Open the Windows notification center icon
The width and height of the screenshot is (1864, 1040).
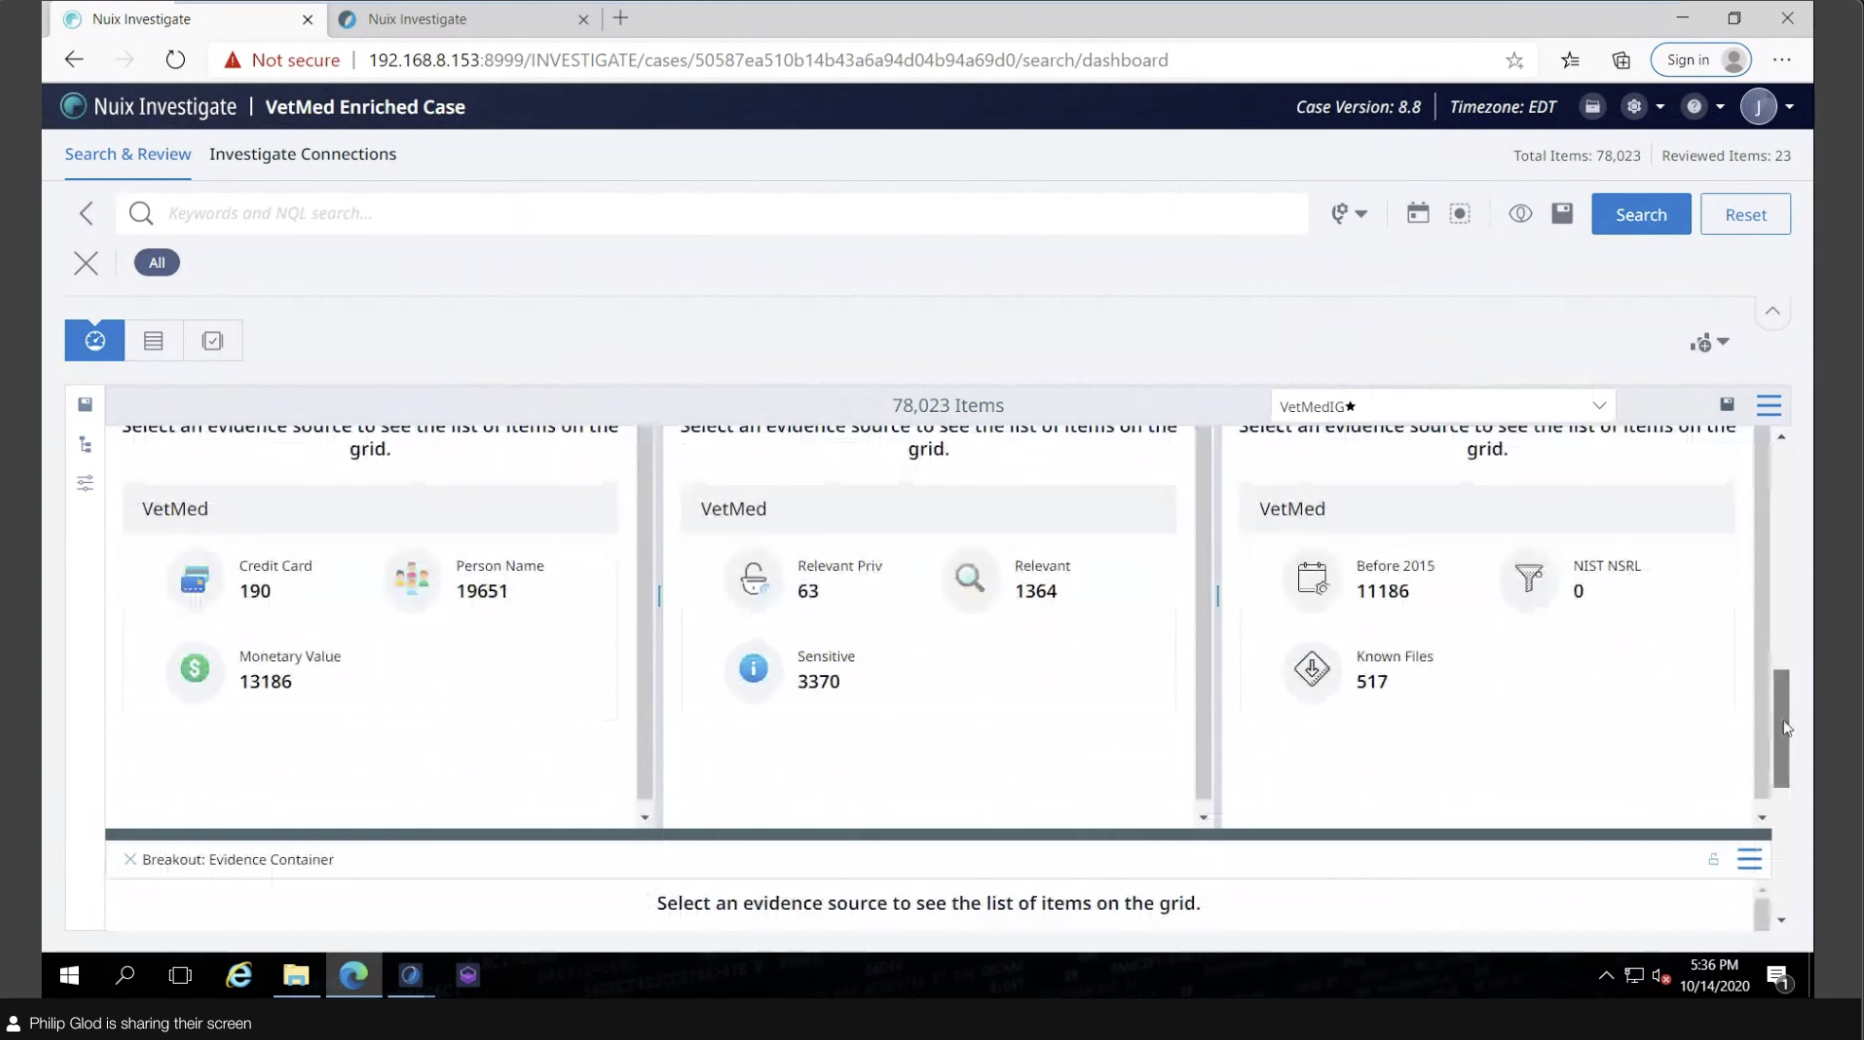pyautogui.click(x=1777, y=976)
